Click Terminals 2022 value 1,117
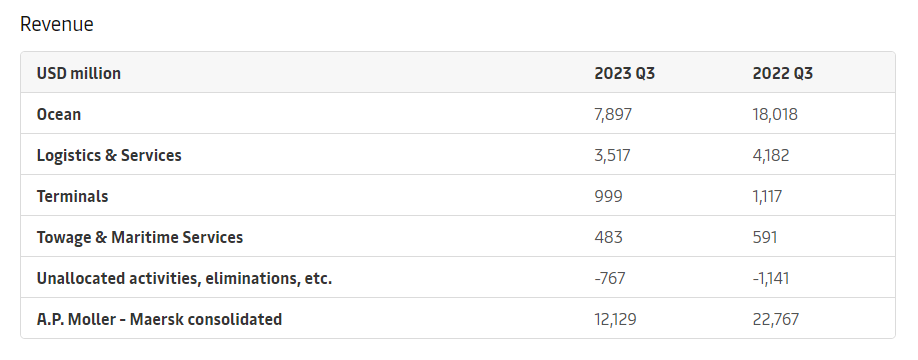The height and width of the screenshot is (360, 918). [767, 196]
